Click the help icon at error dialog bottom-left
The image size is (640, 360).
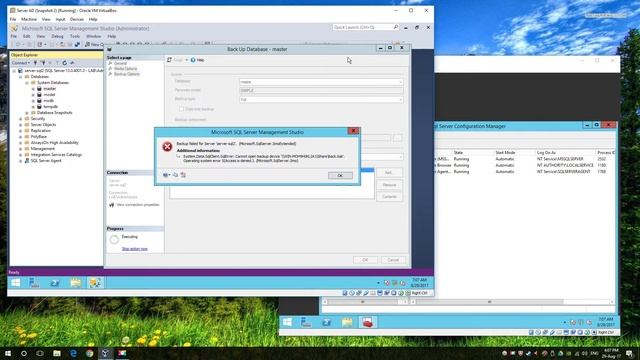pos(166,175)
